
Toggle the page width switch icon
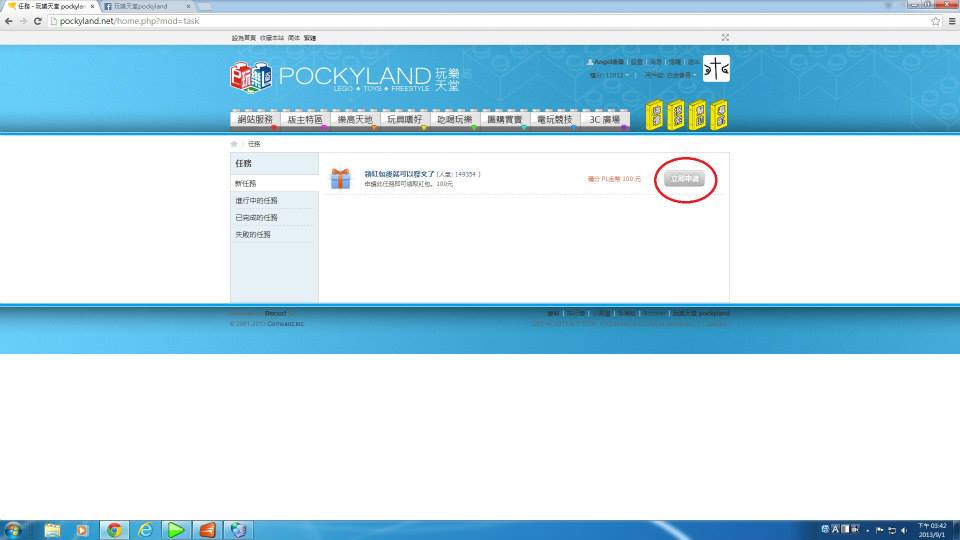tap(725, 38)
